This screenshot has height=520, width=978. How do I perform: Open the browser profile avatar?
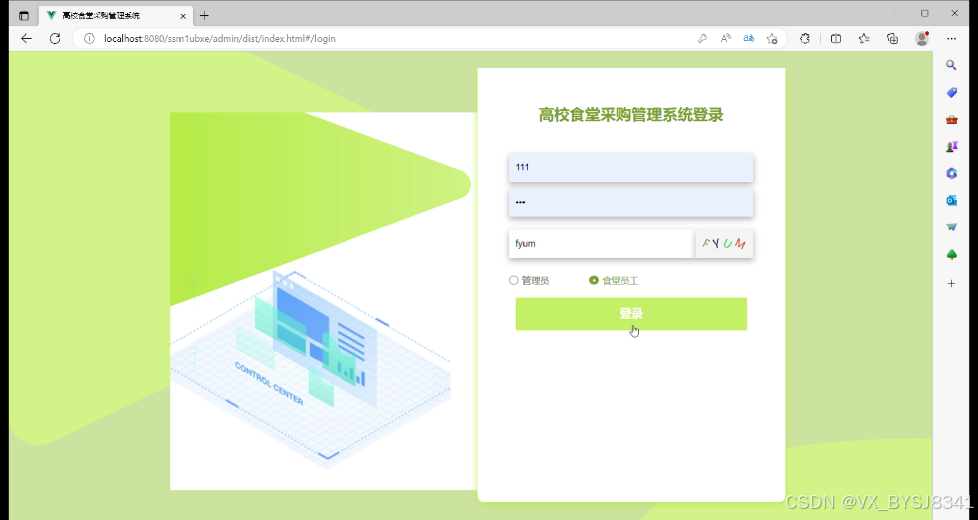click(x=922, y=39)
